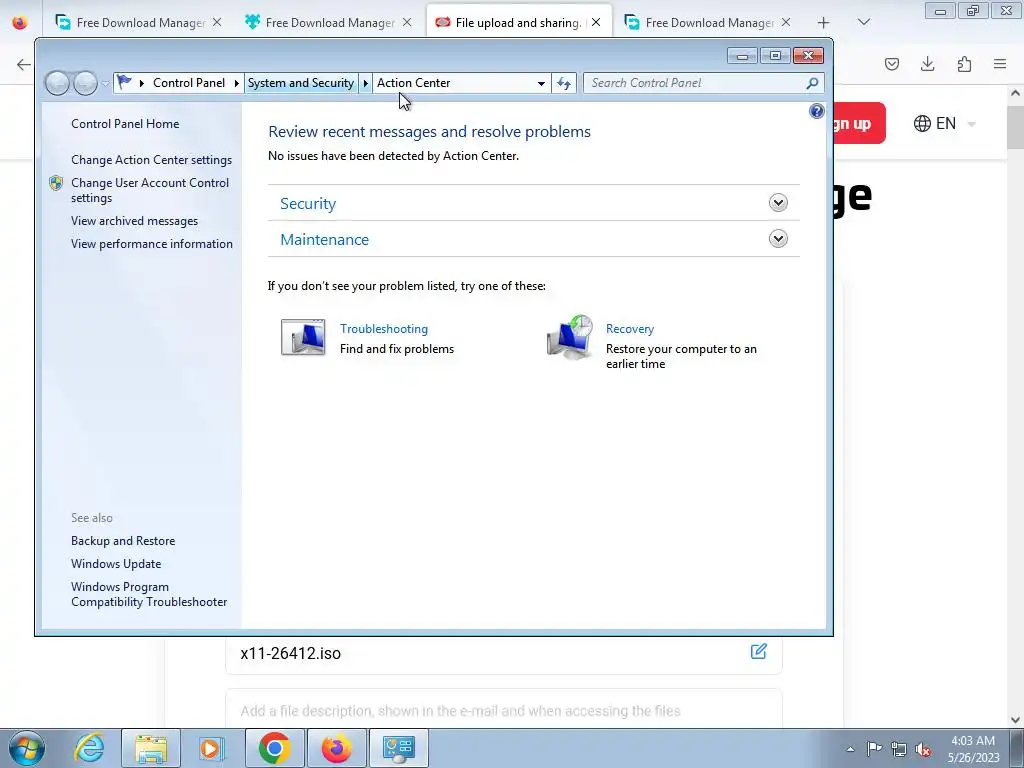Open Change User Account Control settings
This screenshot has height=768, width=1024.
click(x=150, y=190)
